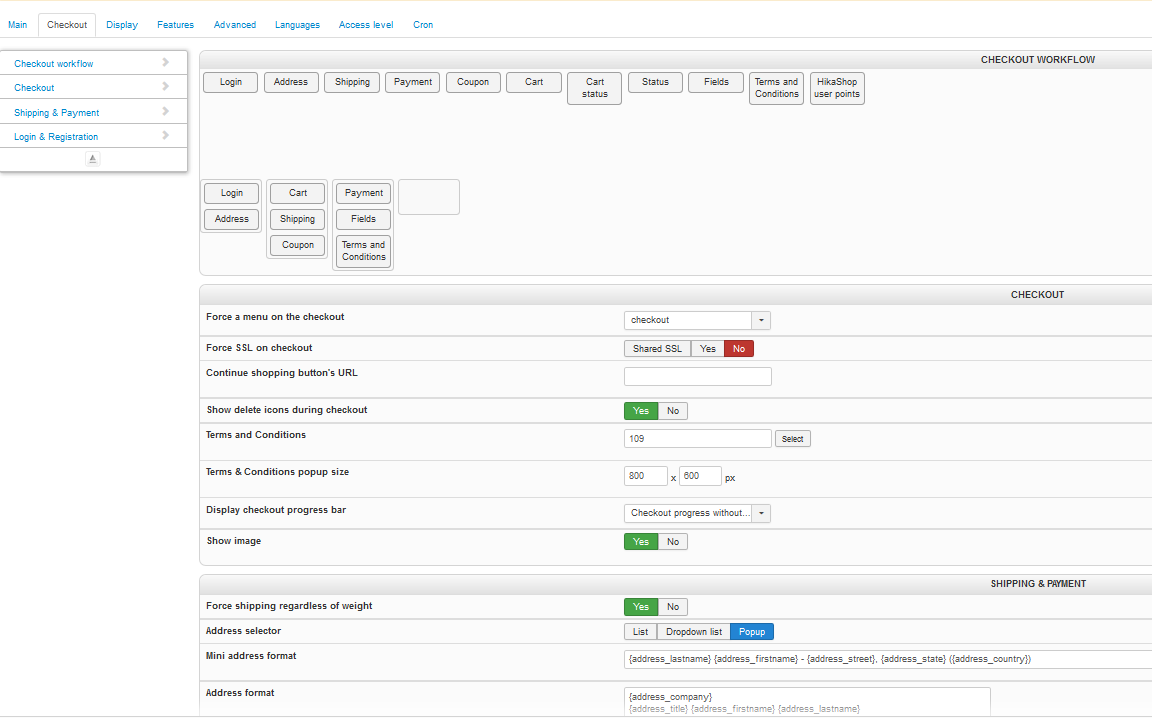This screenshot has height=718, width=1152.
Task: Click the popup width field showing 800
Action: (645, 476)
